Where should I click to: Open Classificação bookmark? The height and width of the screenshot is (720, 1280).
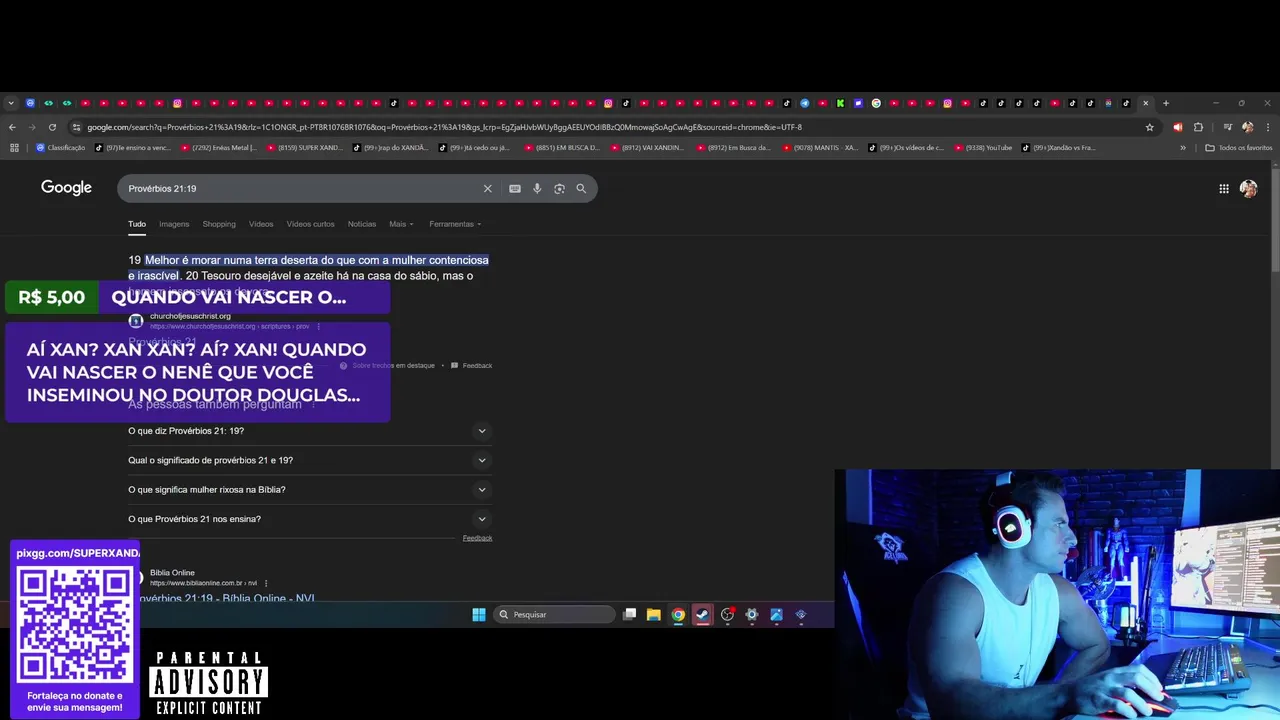61,148
